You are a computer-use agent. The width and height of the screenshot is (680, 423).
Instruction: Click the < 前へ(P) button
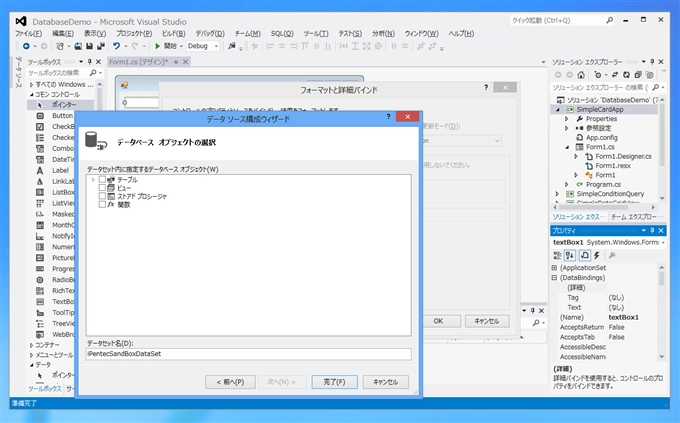[x=230, y=382]
